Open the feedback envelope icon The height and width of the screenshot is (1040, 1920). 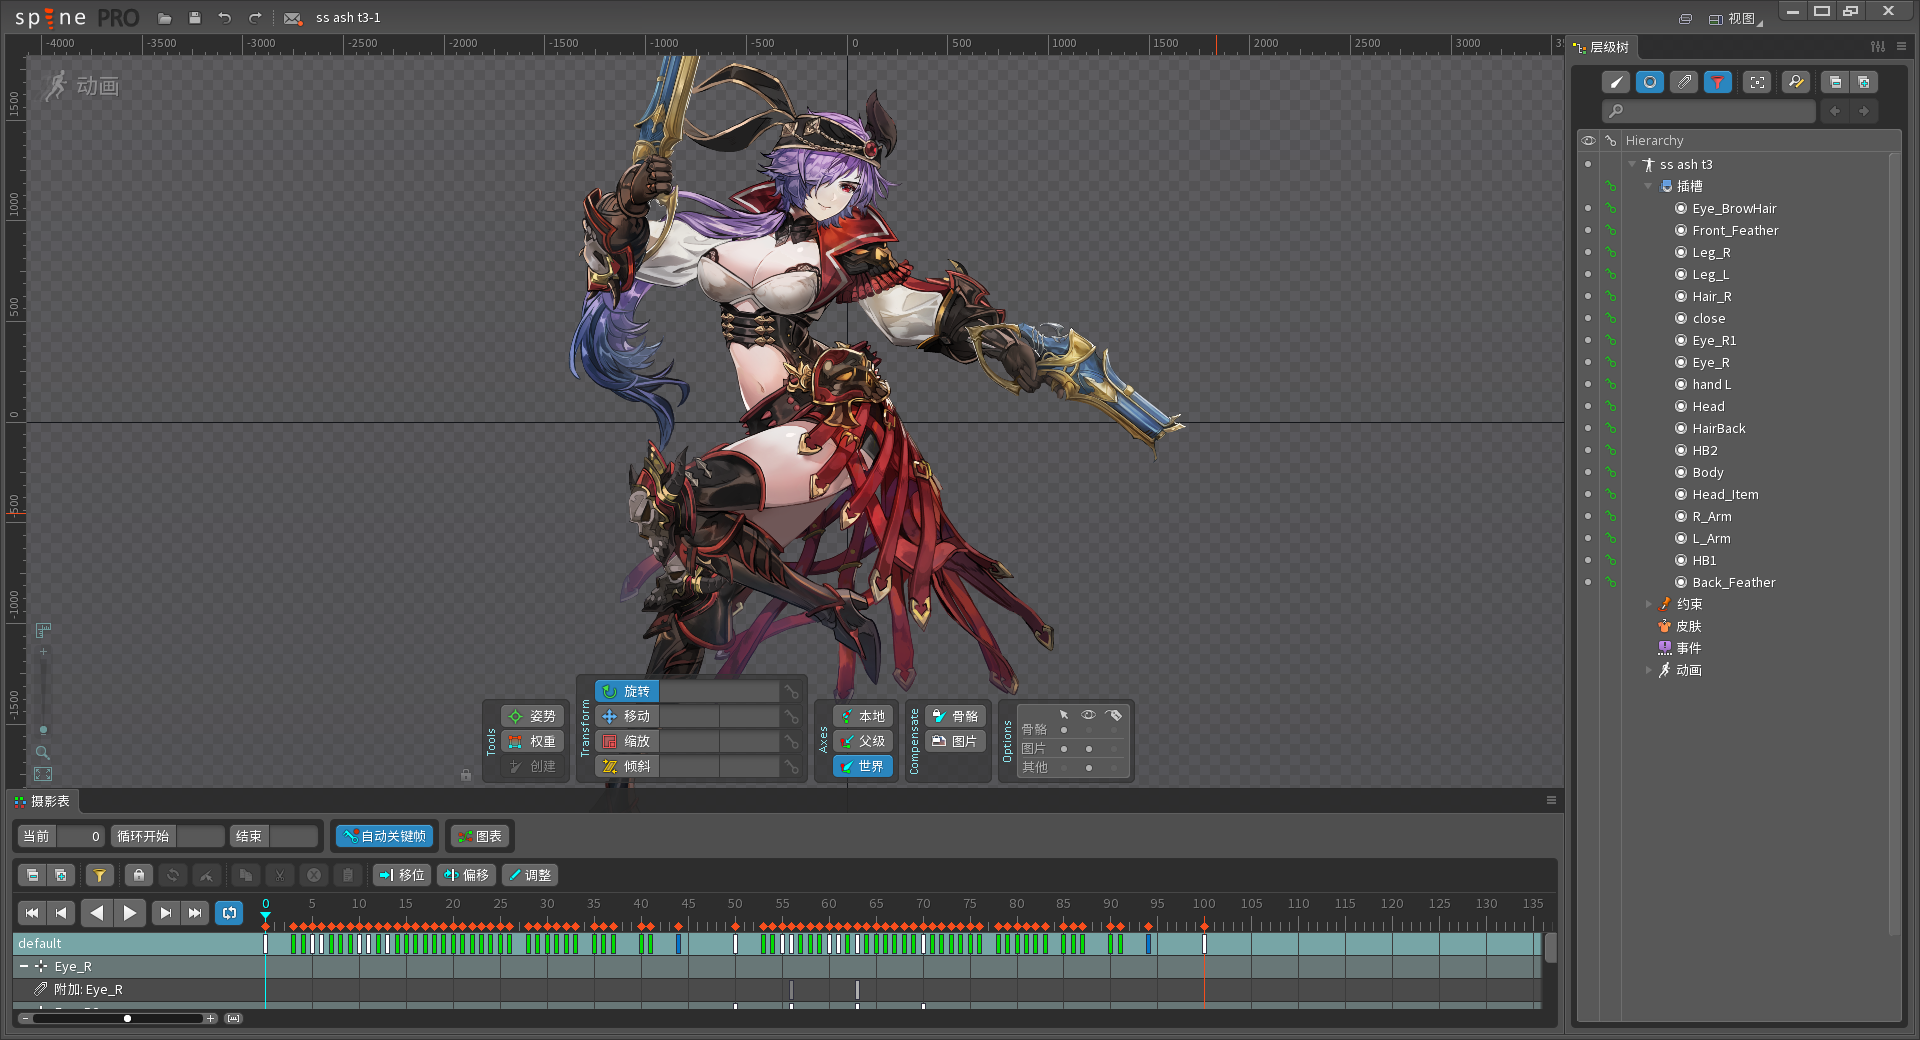click(x=292, y=18)
